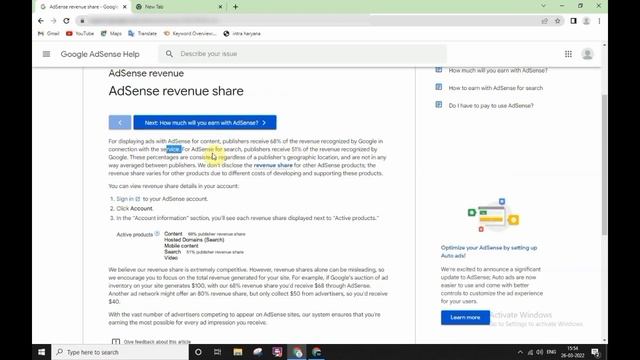This screenshot has width=640, height=360.
Task: Click the Describe your issue search field
Action: pyautogui.click(x=303, y=54)
